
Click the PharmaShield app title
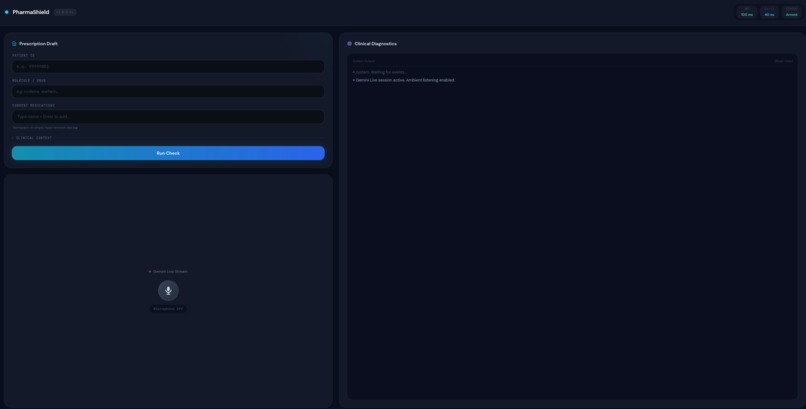(x=31, y=12)
